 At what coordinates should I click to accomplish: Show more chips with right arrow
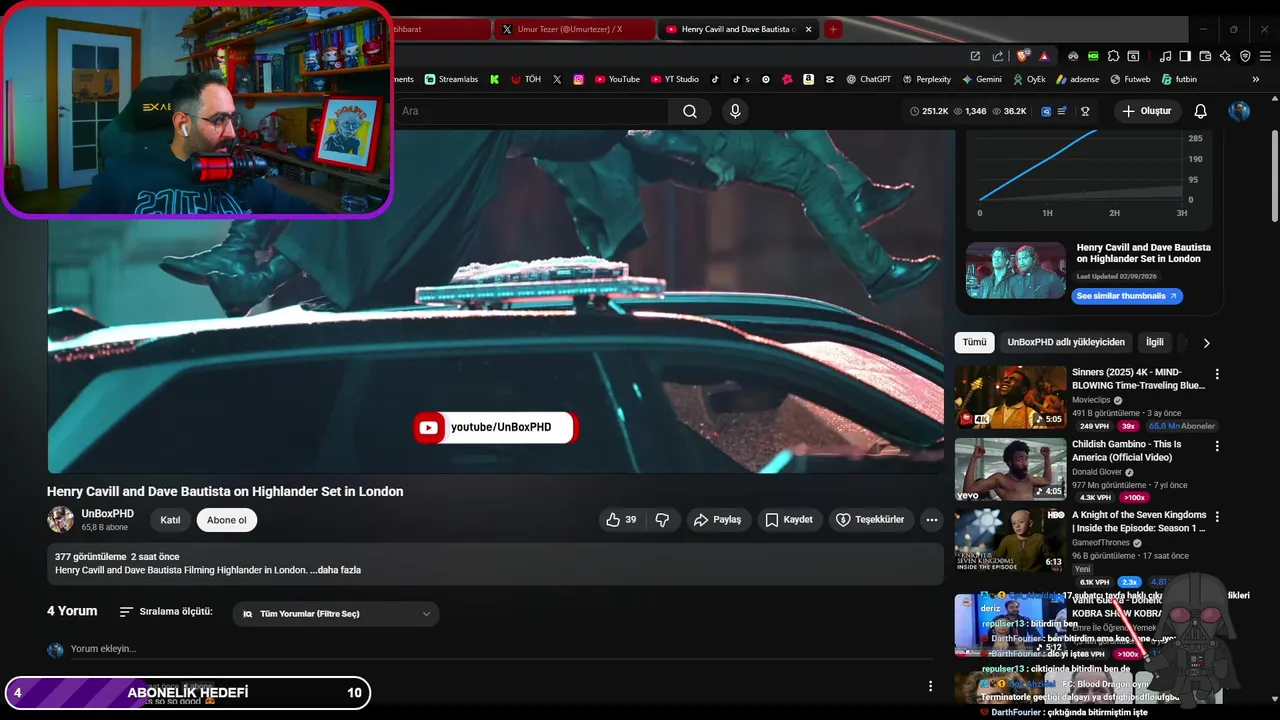pos(1206,343)
